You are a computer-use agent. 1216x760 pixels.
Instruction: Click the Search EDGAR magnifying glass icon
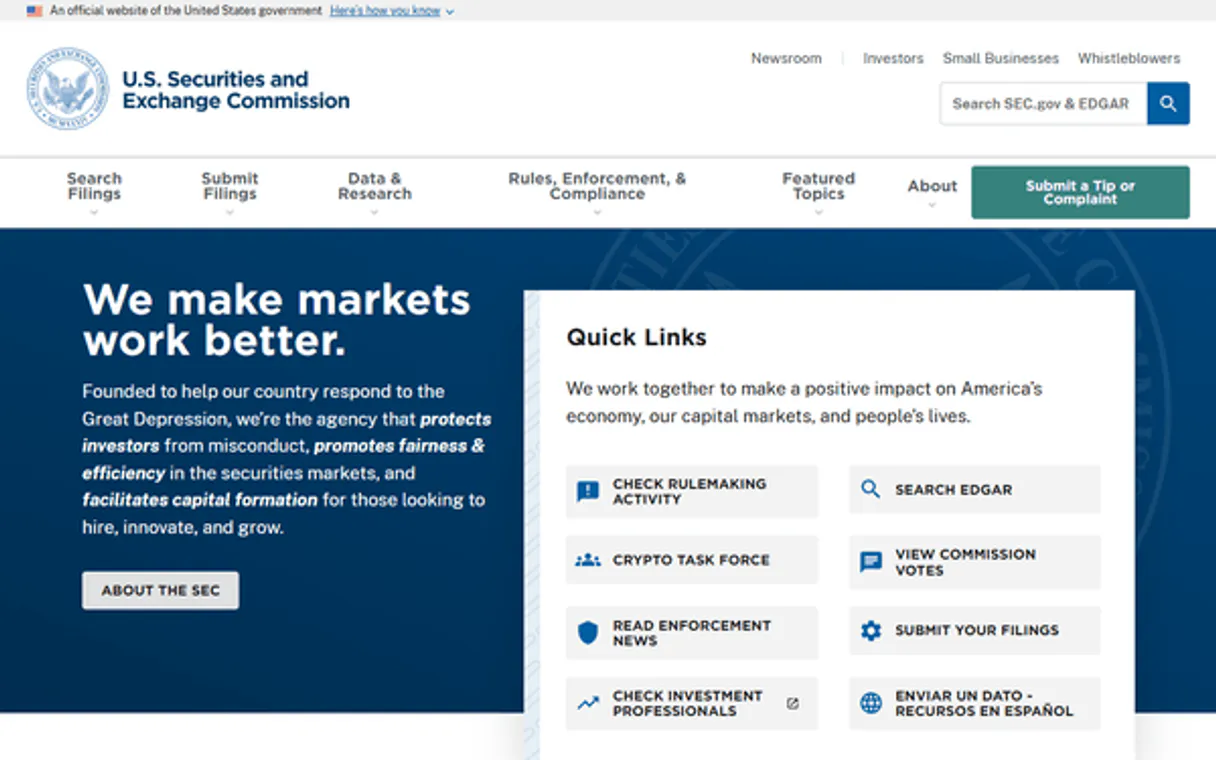tap(871, 489)
